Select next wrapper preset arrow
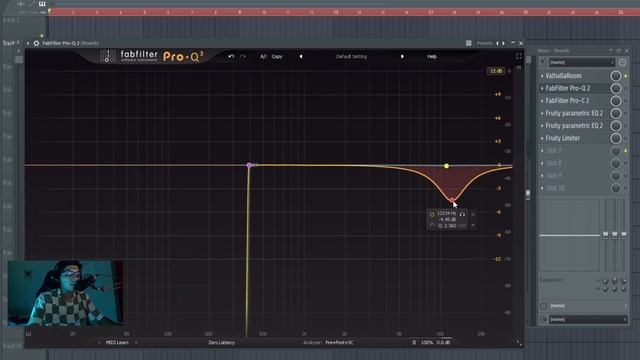Viewport: 640px width, 360px height. coord(503,43)
